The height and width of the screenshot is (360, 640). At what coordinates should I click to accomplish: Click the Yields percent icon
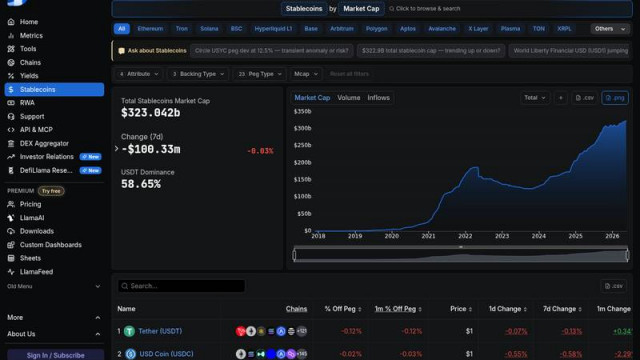(11, 76)
